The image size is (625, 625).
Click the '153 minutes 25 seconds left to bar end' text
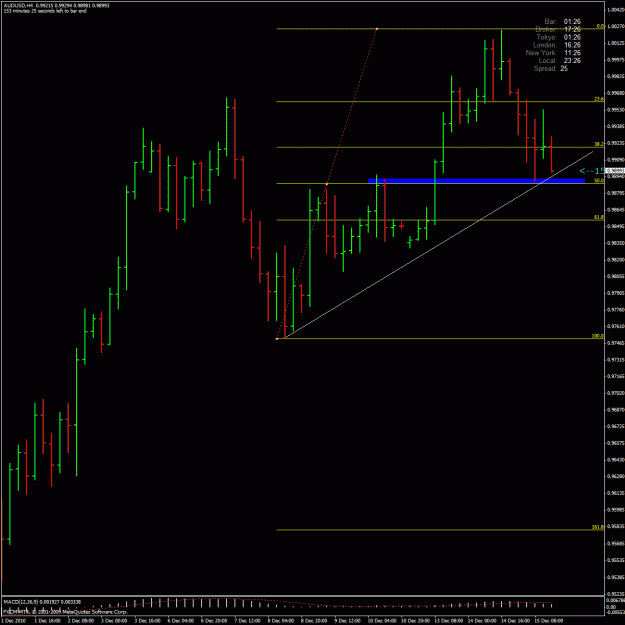45,11
